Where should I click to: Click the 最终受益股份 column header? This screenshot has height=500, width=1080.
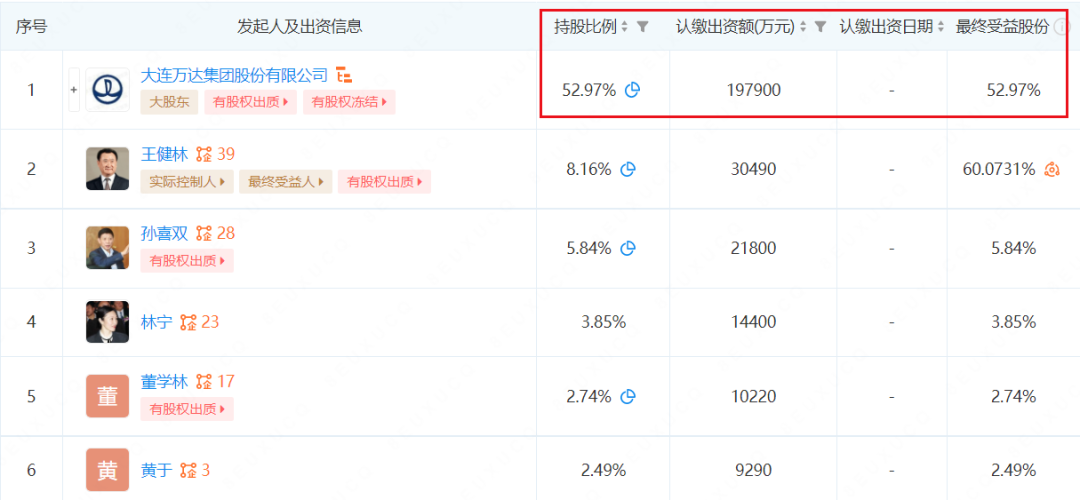click(x=1002, y=27)
